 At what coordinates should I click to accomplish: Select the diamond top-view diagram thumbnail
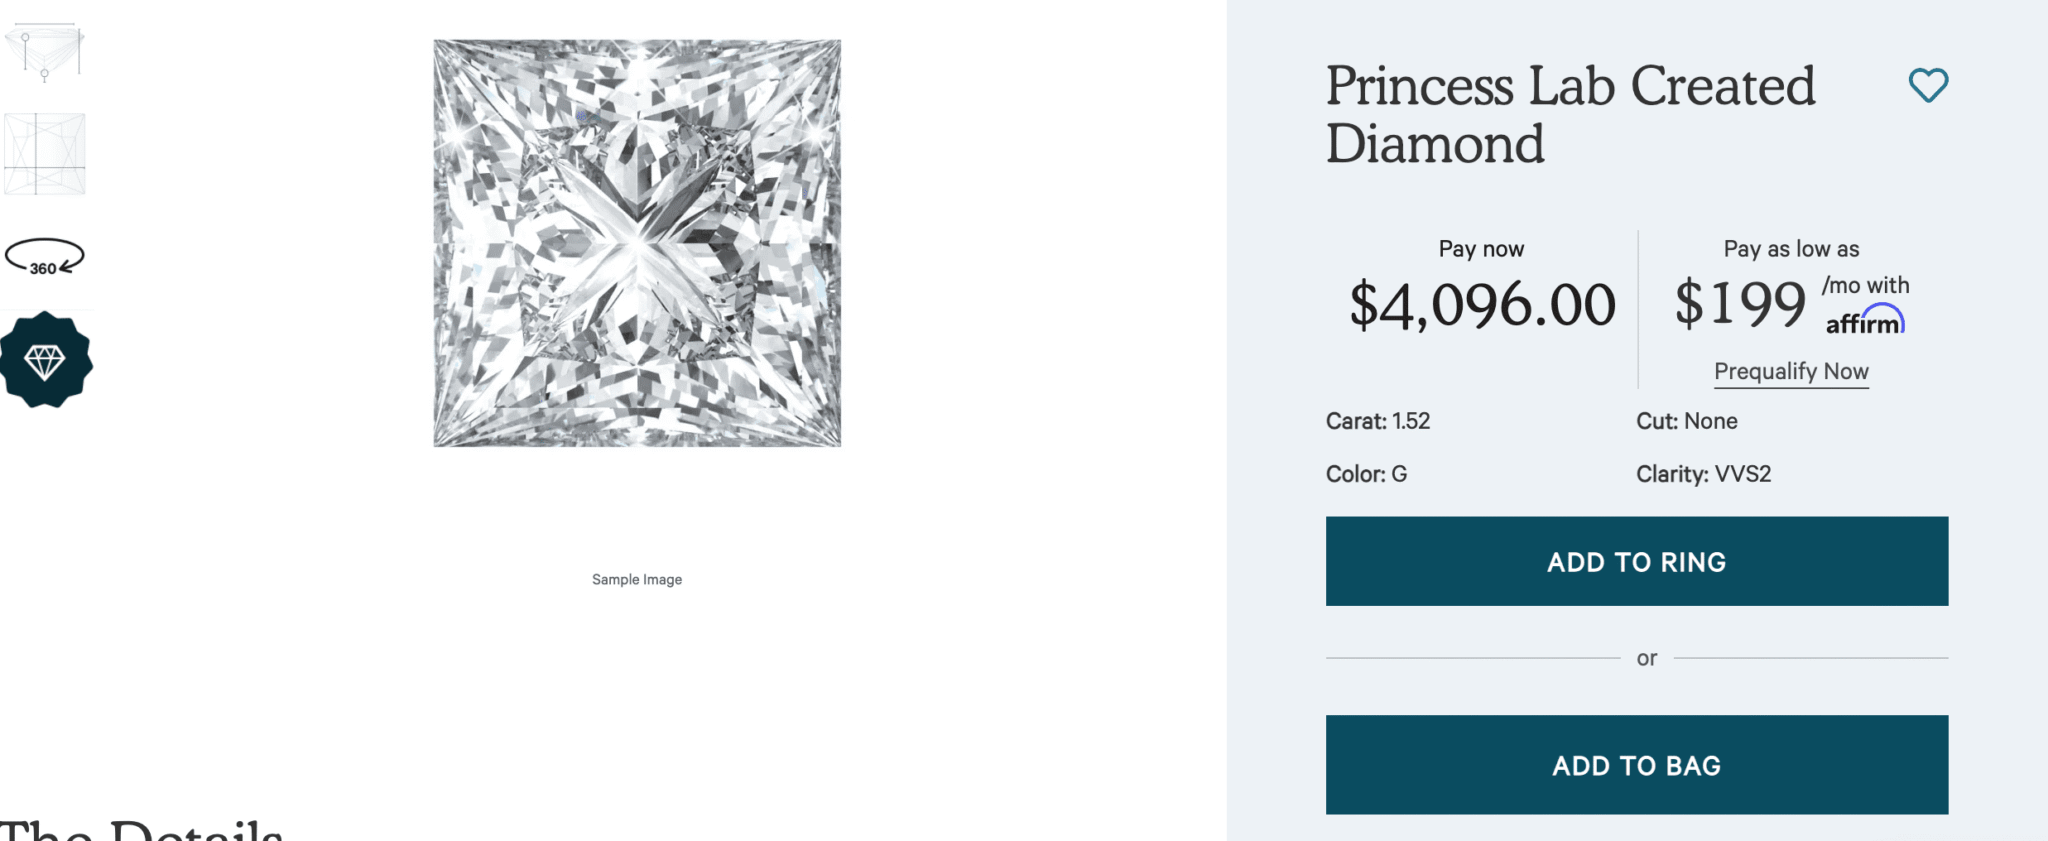pos(45,152)
